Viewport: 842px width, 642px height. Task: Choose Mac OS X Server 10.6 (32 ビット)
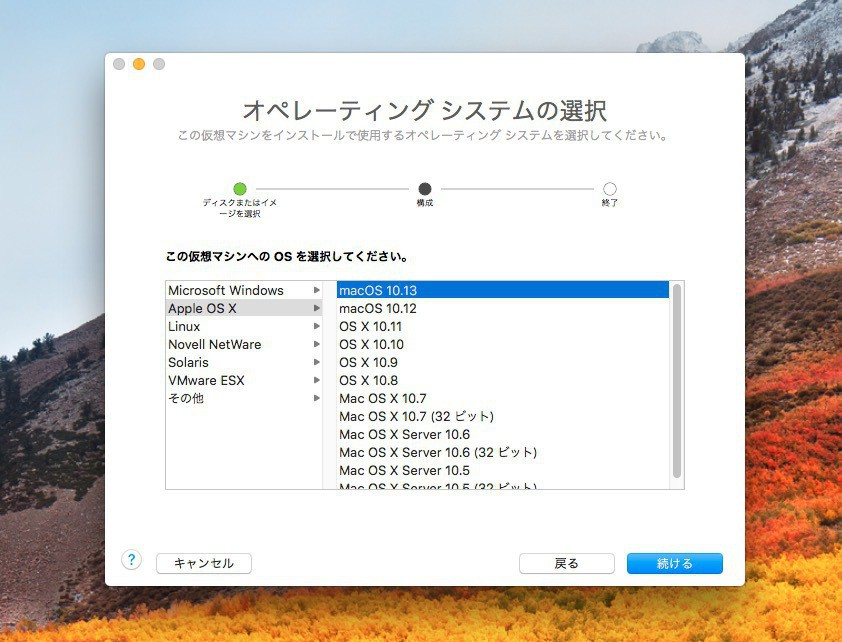503,452
